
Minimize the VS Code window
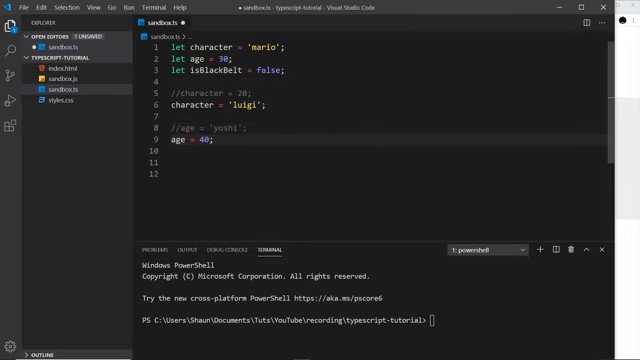pyautogui.click(x=559, y=7)
